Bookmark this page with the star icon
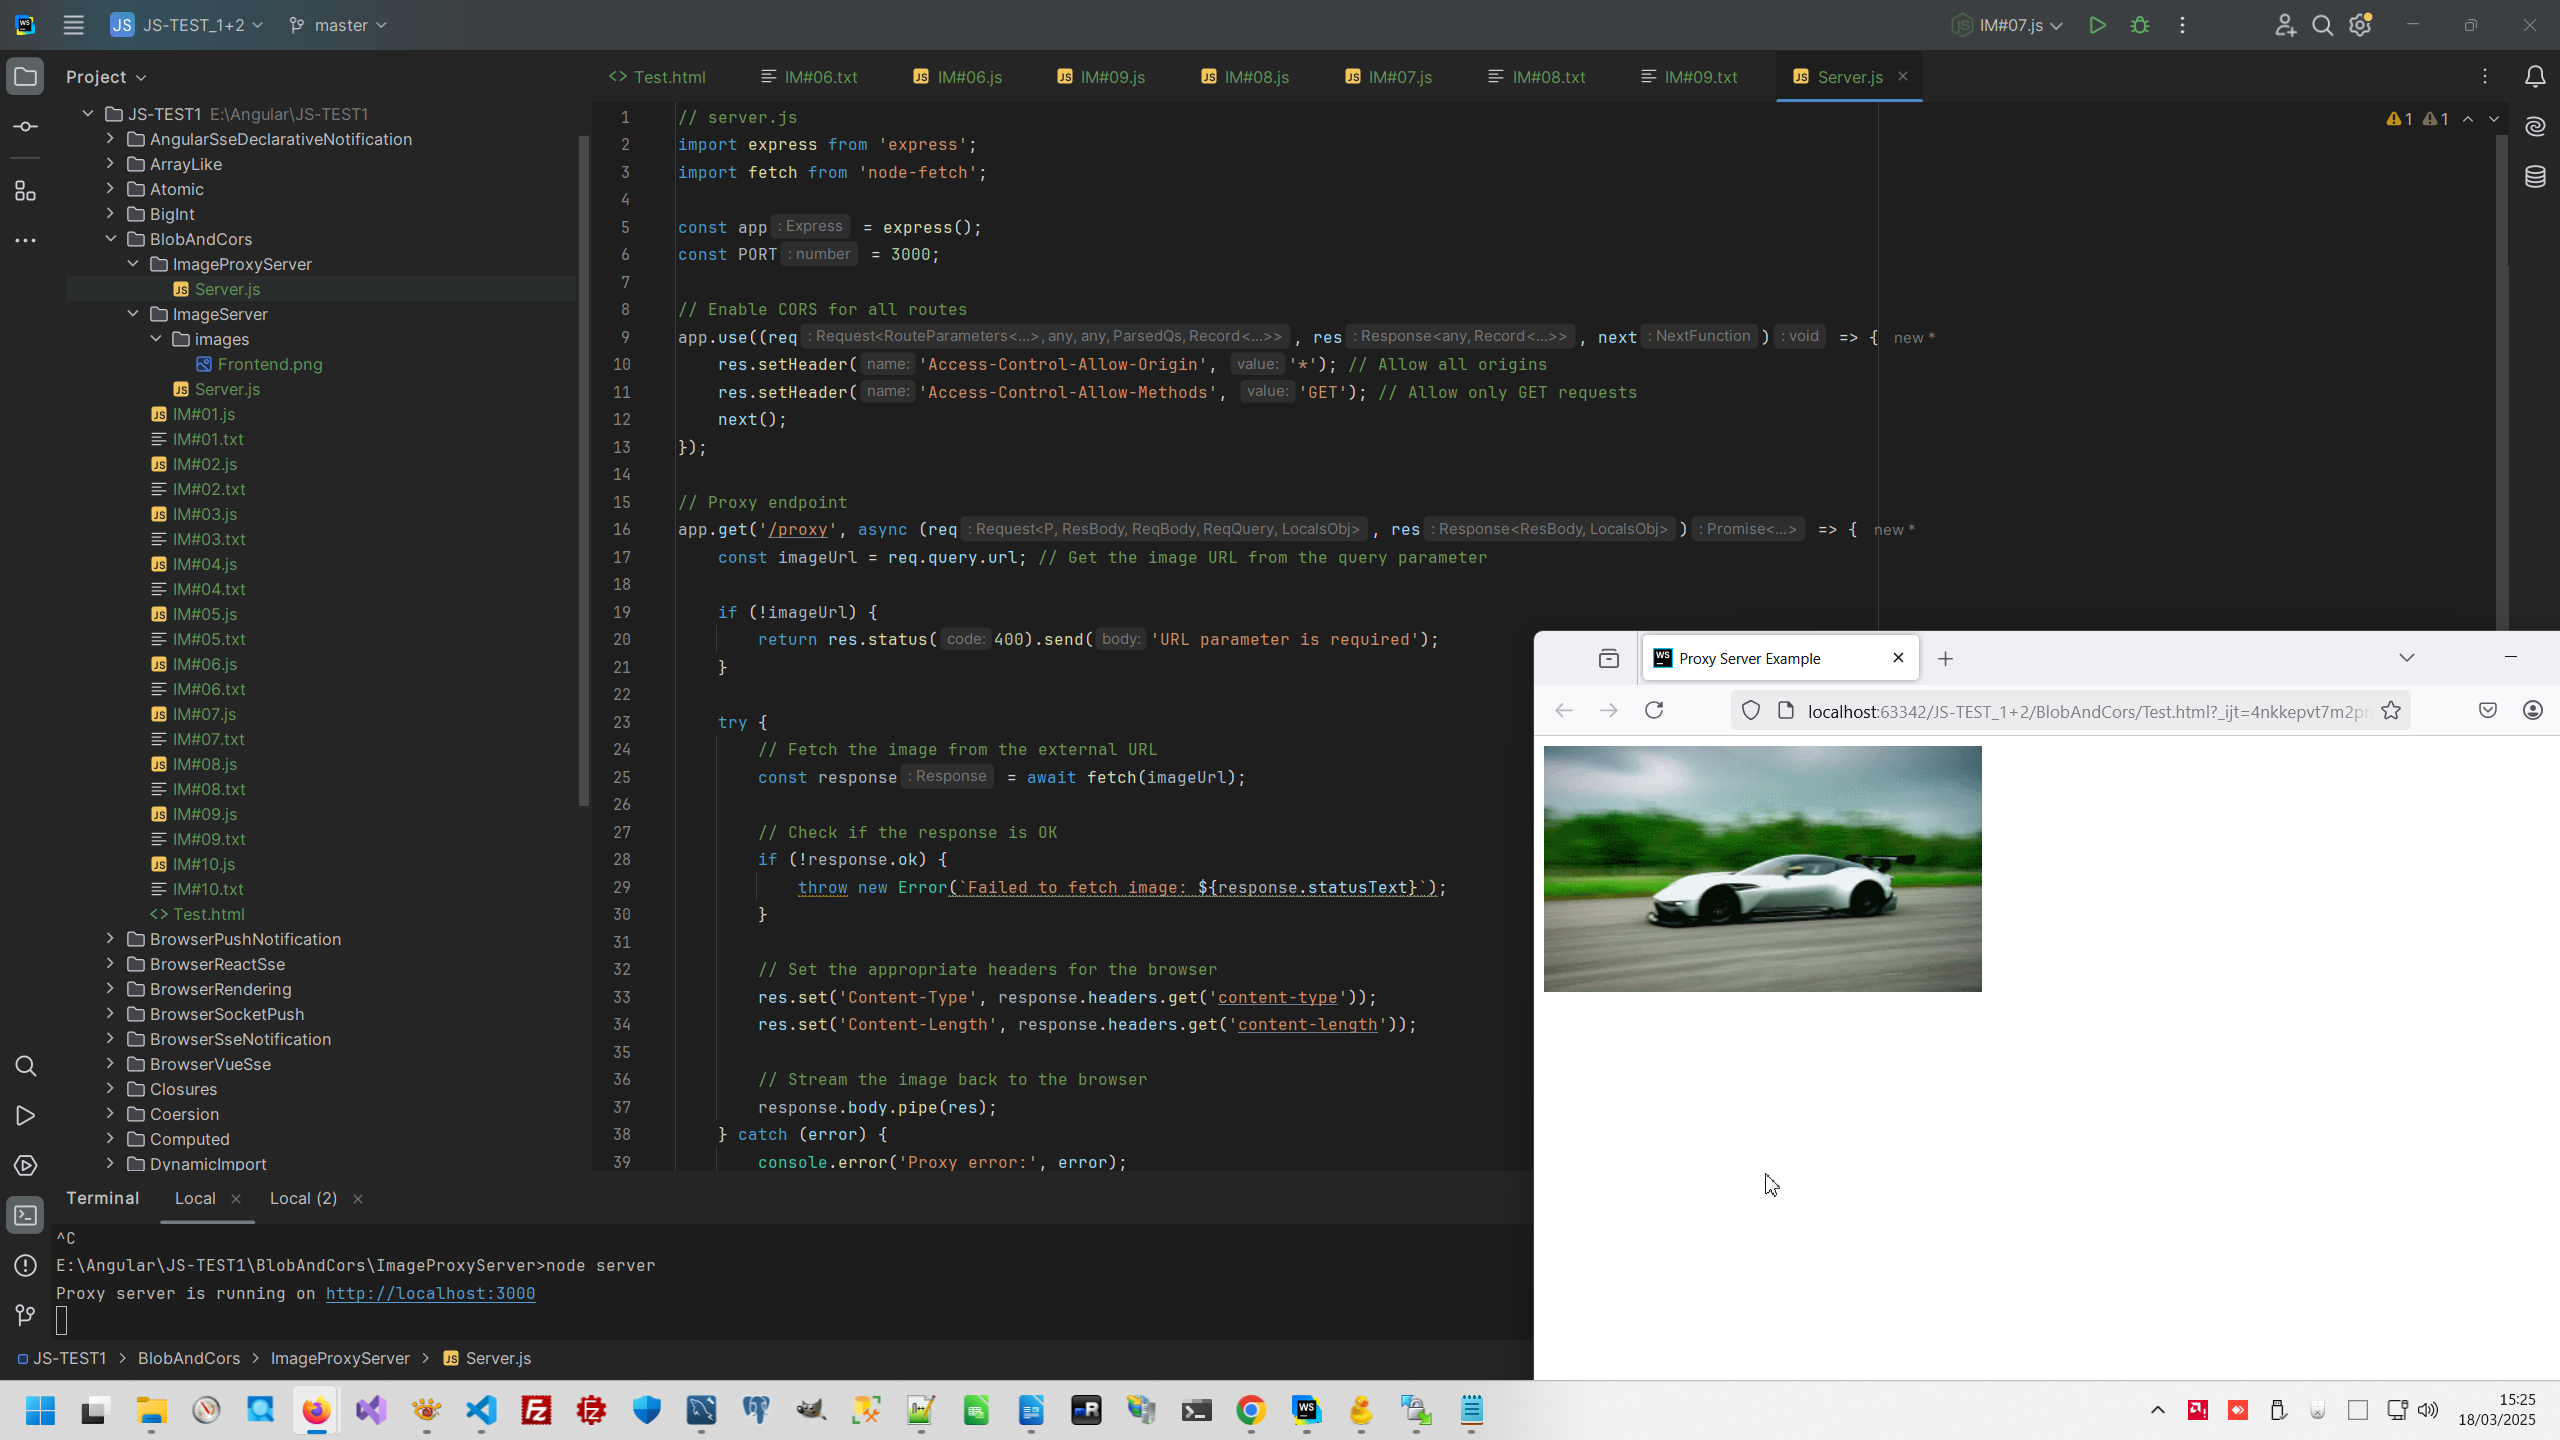 click(x=2391, y=710)
